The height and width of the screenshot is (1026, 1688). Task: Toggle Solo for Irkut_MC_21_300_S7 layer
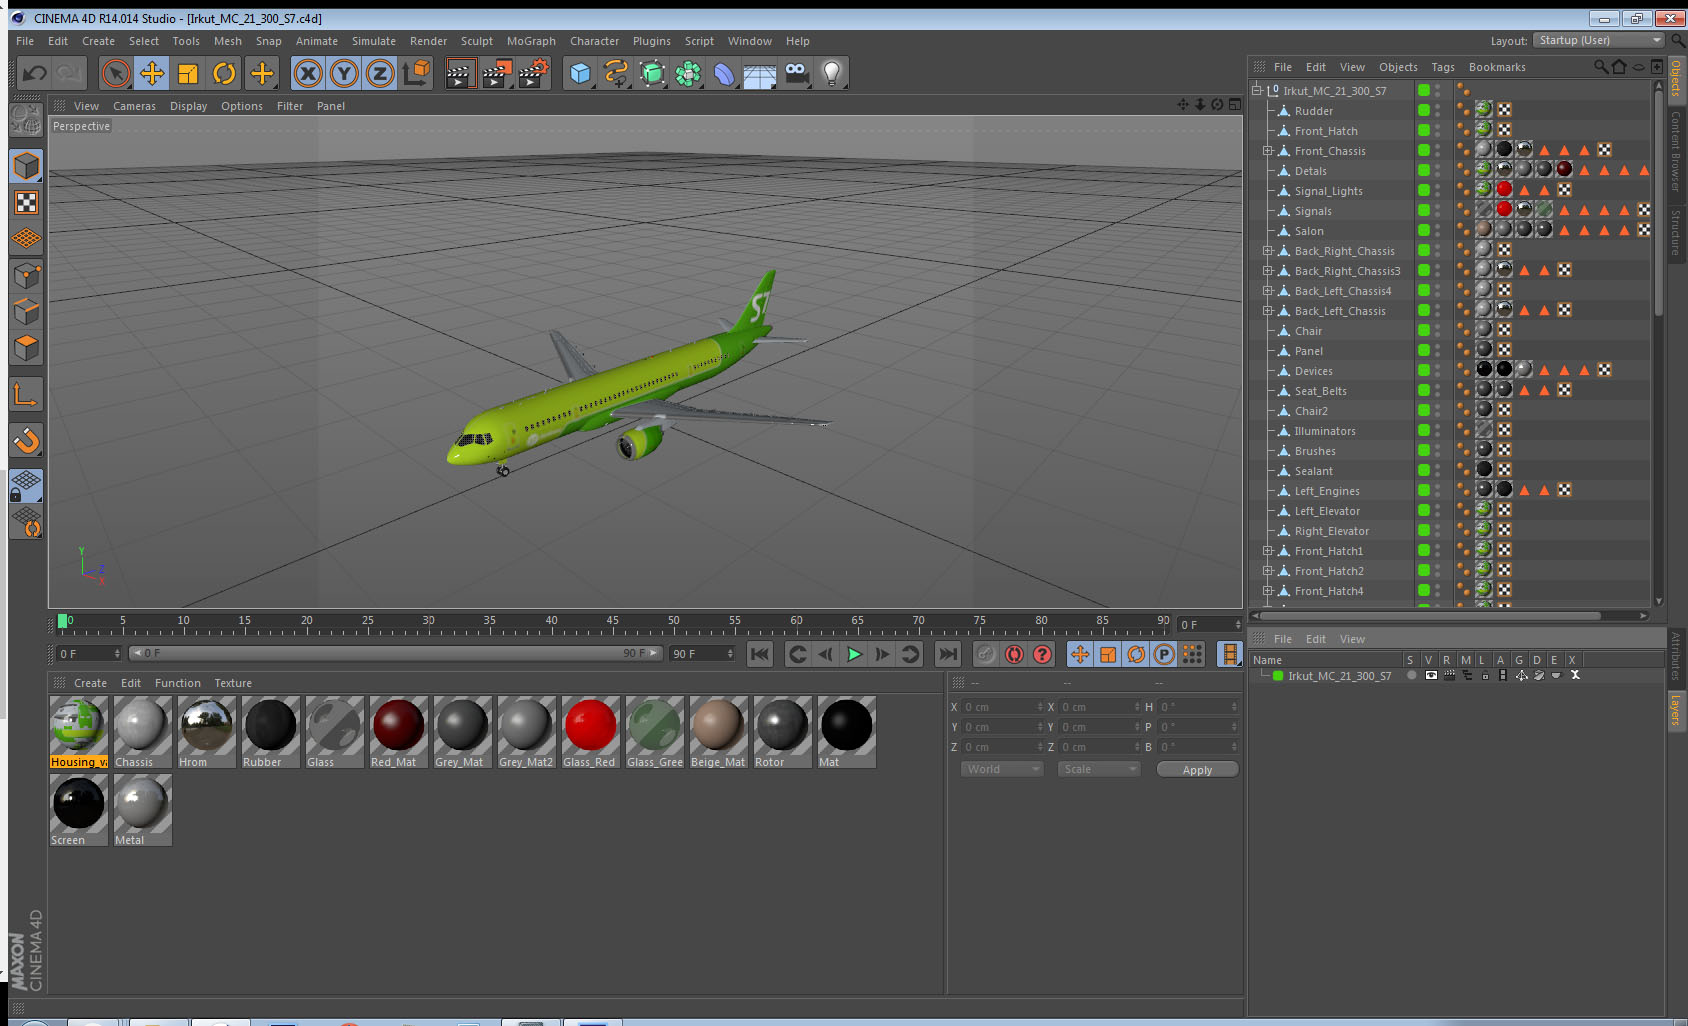[1411, 675]
